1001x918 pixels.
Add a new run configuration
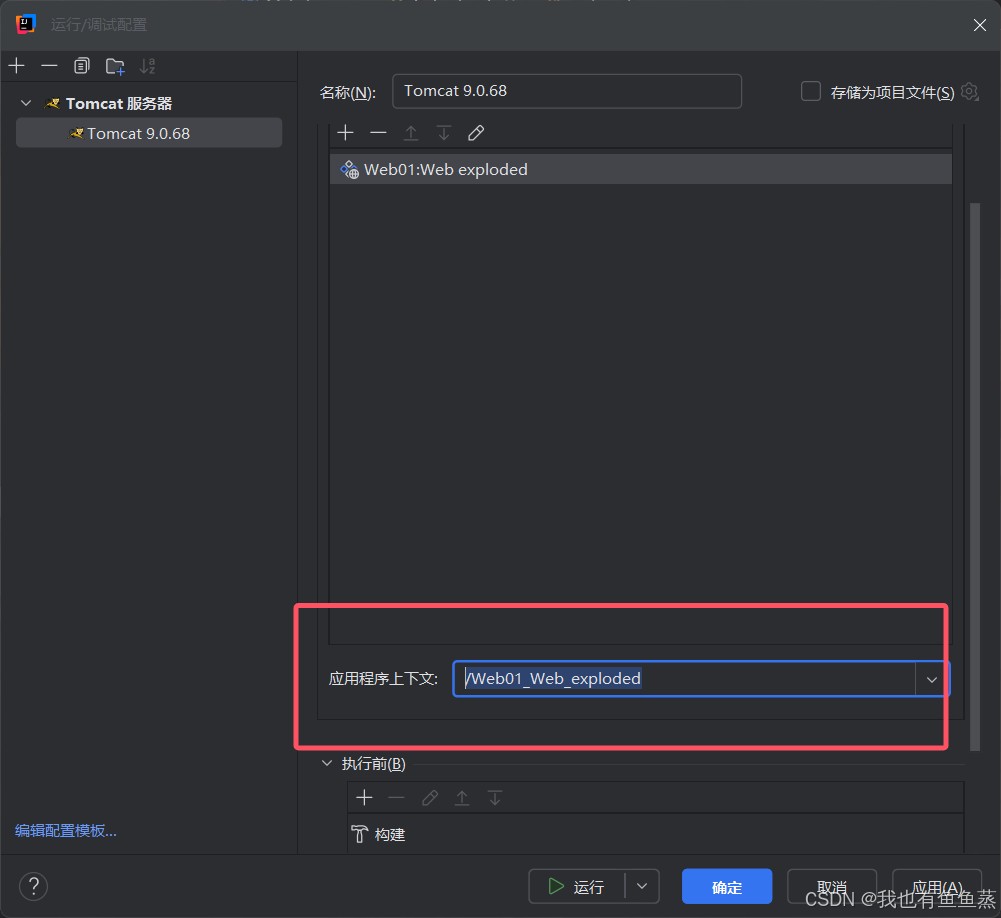point(17,66)
